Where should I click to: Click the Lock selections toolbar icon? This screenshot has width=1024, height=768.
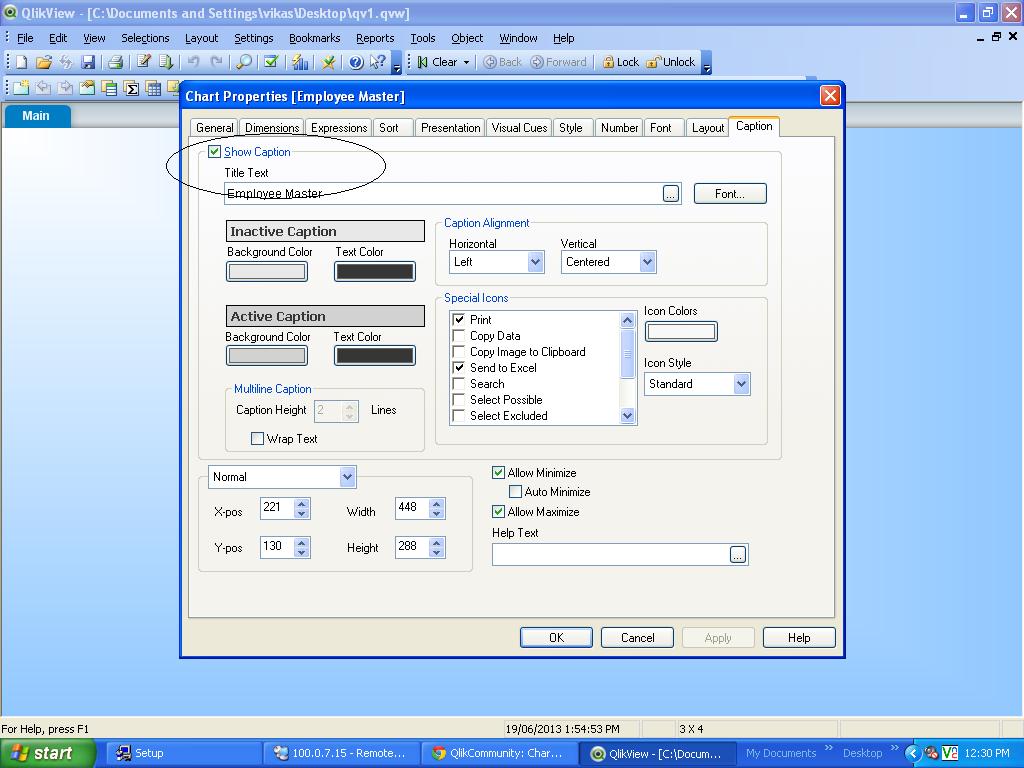click(620, 62)
